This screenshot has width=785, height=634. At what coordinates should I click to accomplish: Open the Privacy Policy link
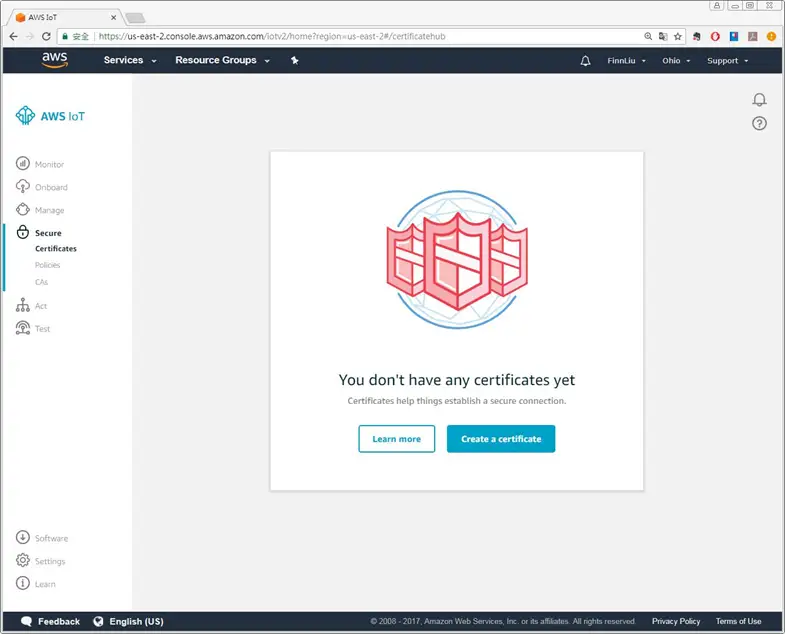pyautogui.click(x=676, y=621)
